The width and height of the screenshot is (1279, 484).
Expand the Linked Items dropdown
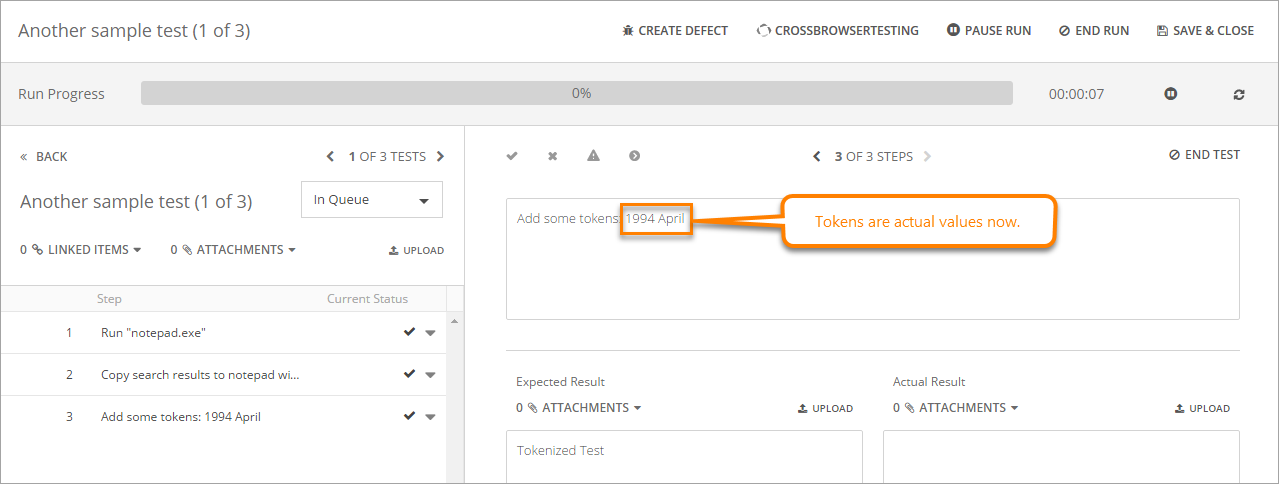[x=81, y=250]
